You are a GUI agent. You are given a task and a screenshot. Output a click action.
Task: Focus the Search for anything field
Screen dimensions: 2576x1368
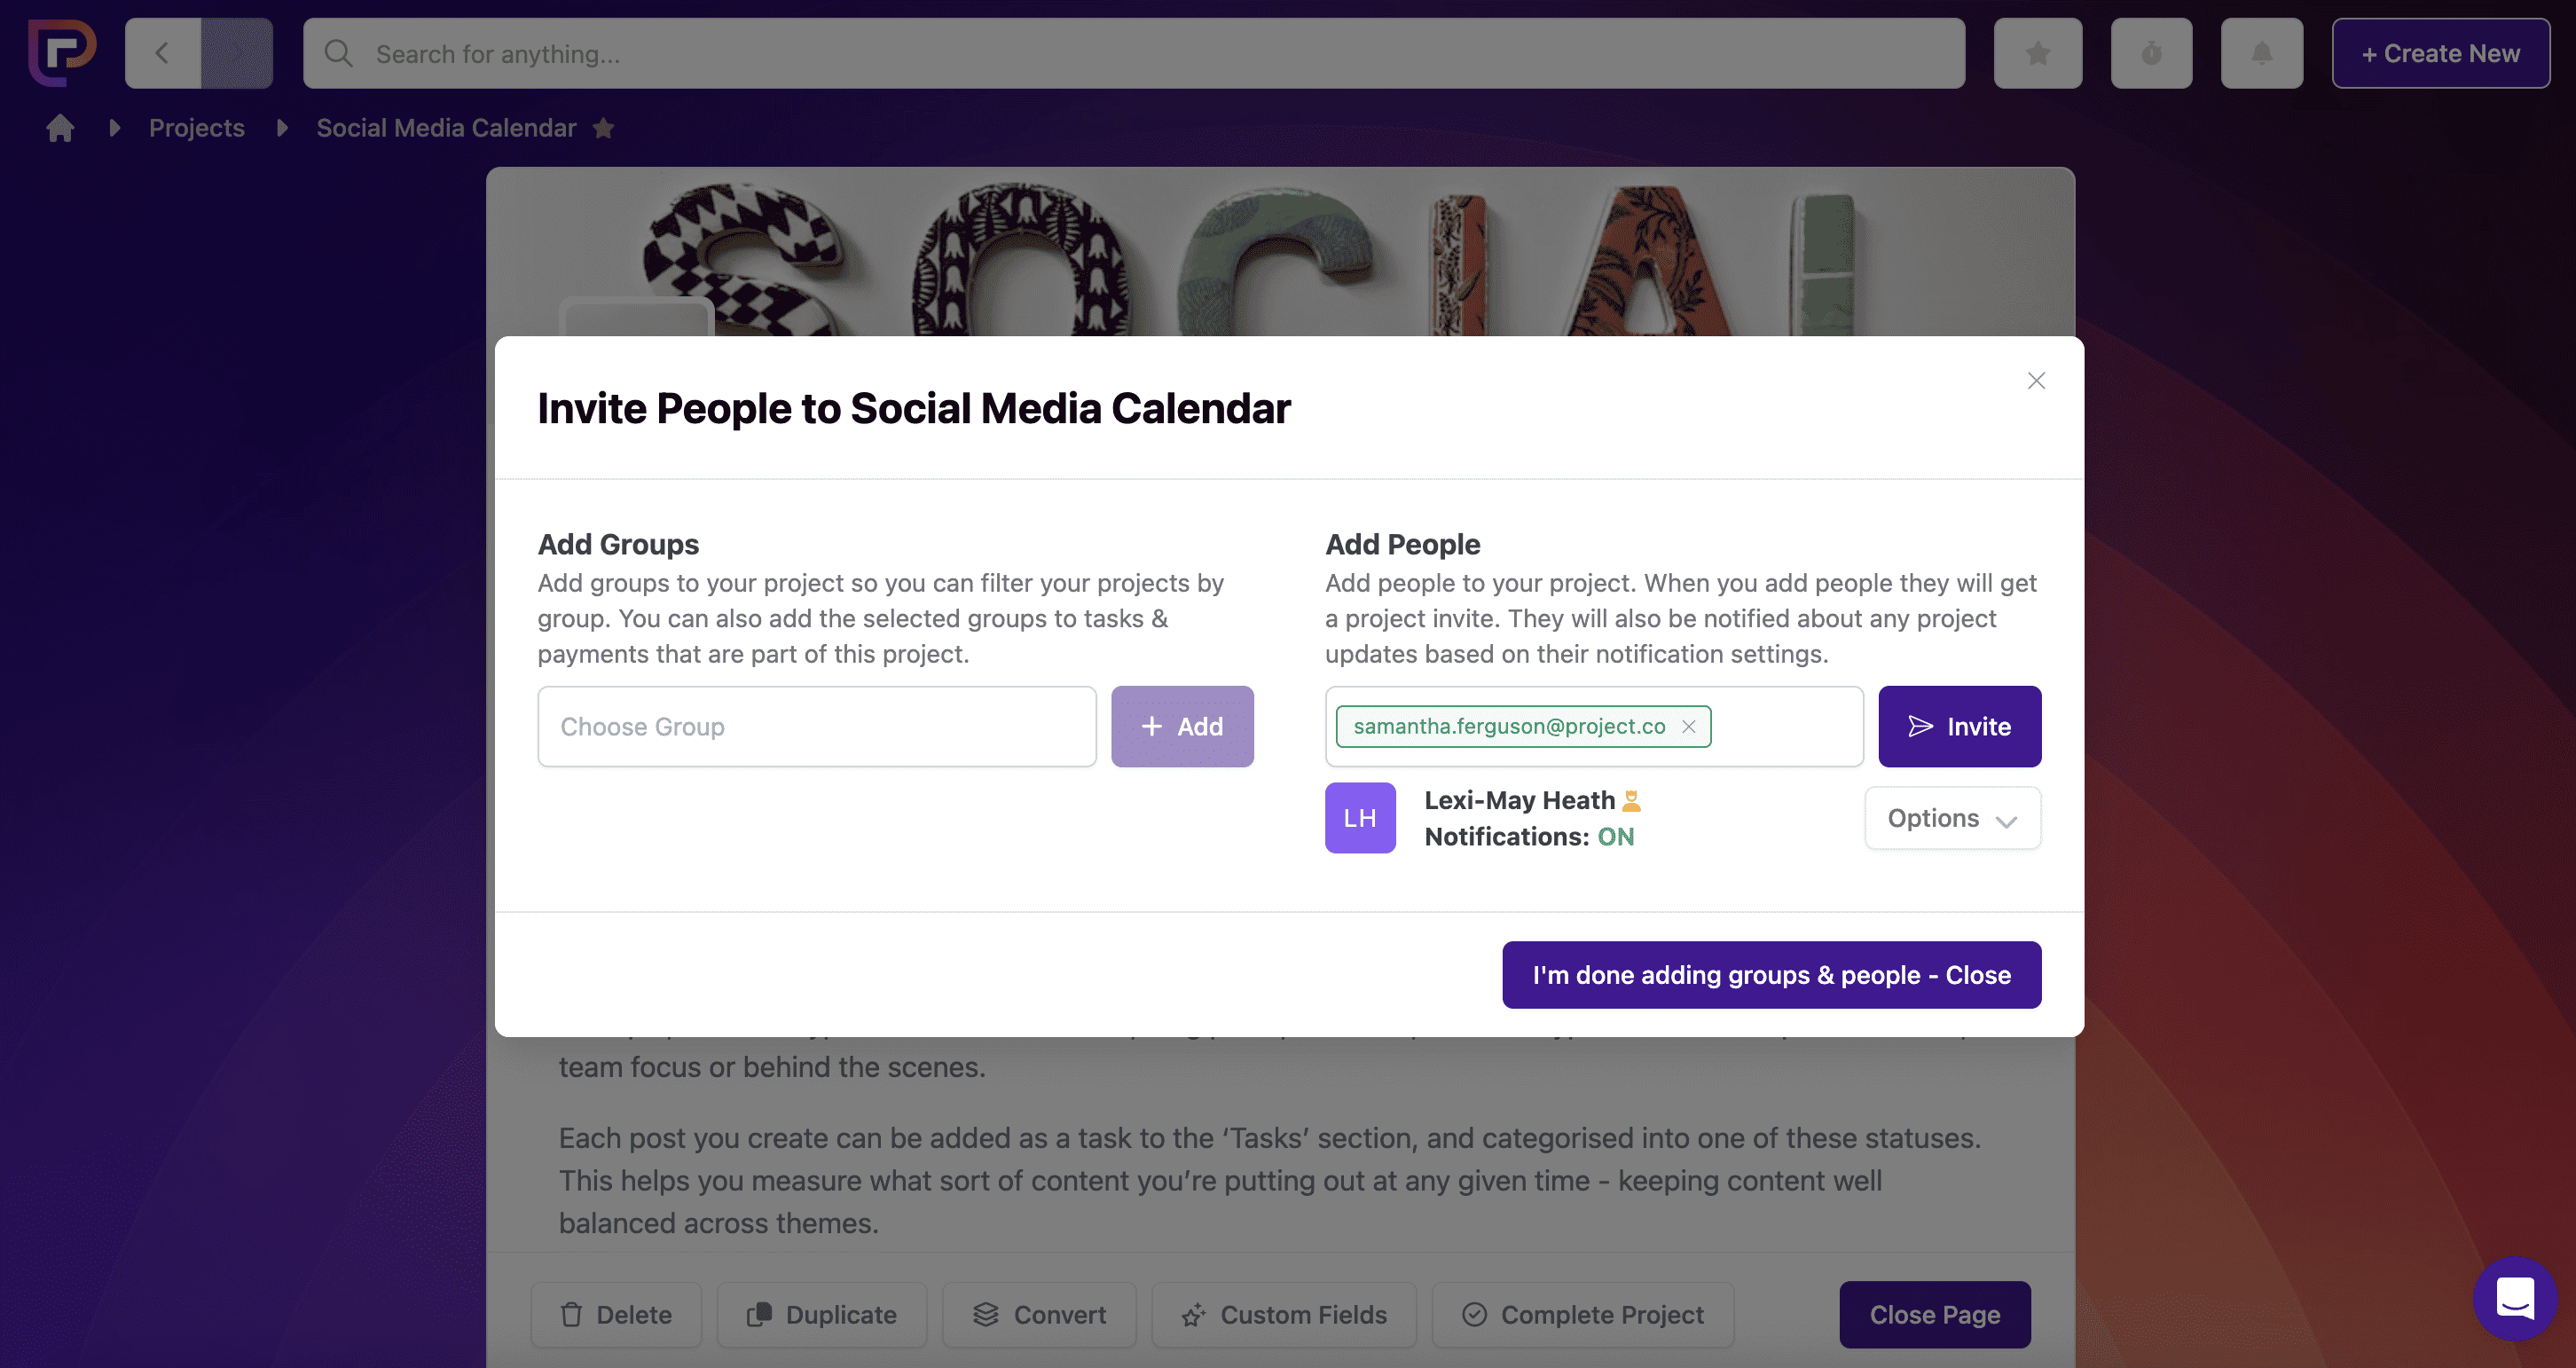[x=1134, y=53]
